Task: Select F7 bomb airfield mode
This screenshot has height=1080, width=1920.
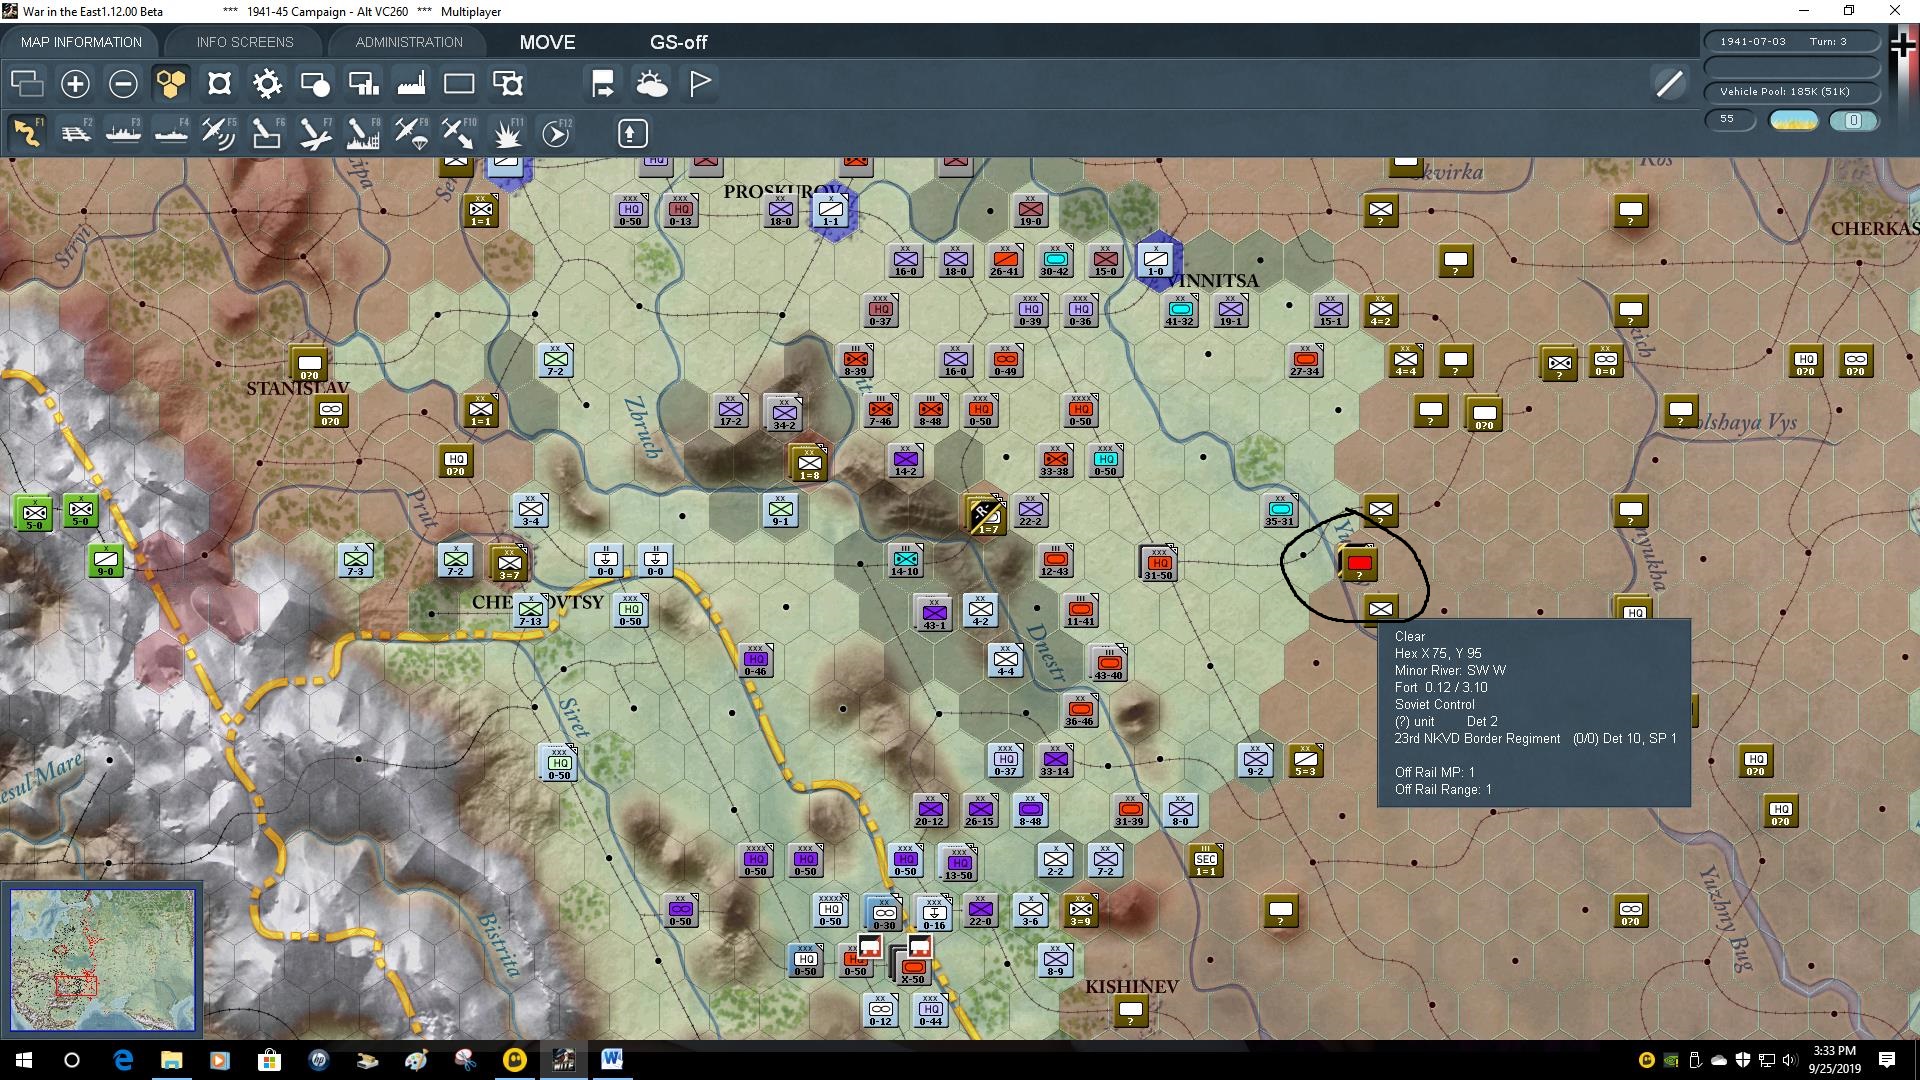Action: 315,132
